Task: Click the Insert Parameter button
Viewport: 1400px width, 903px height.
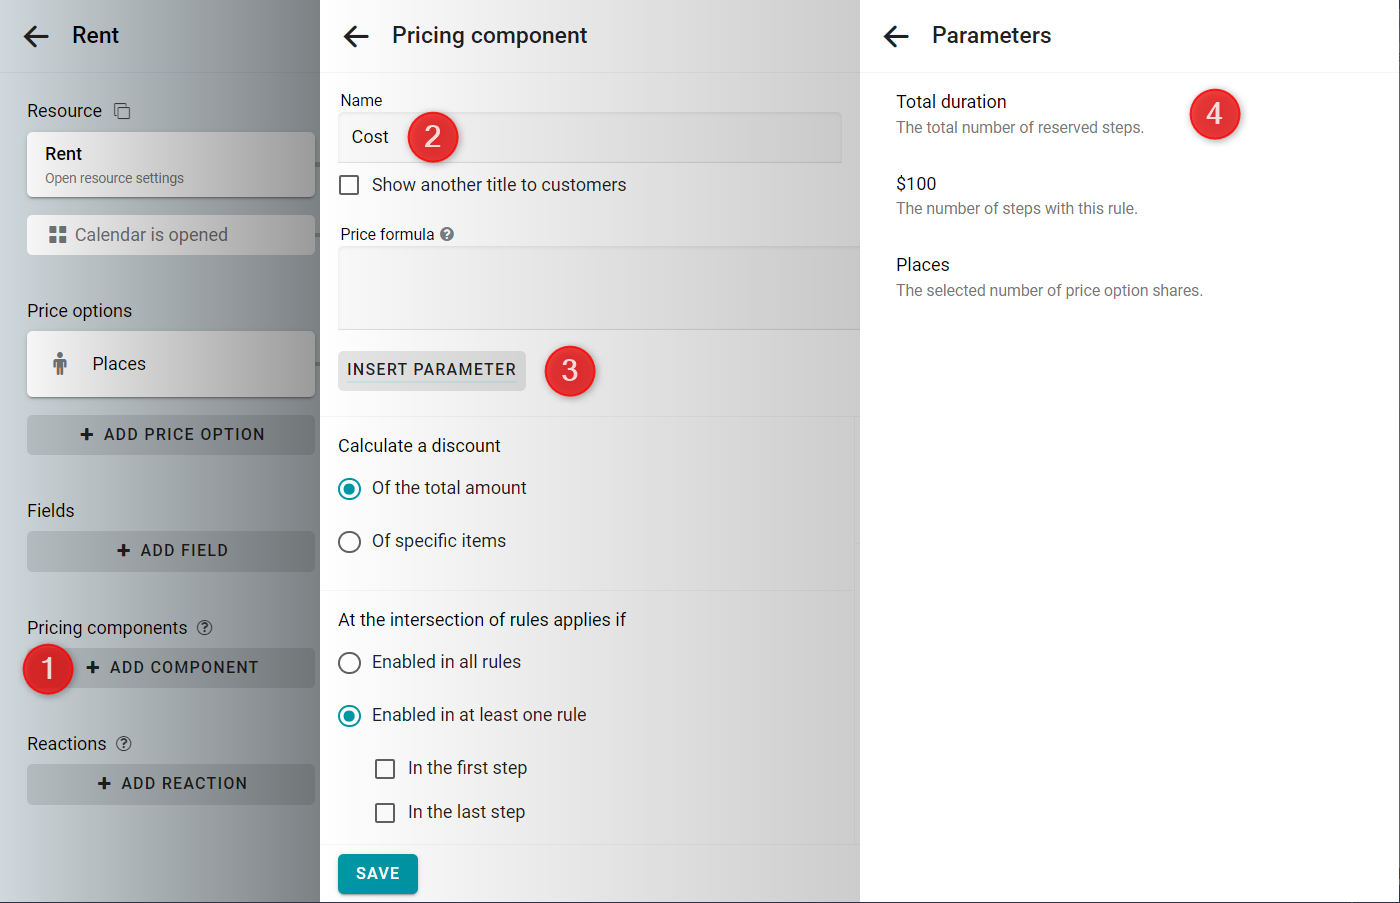Action: [x=432, y=370]
